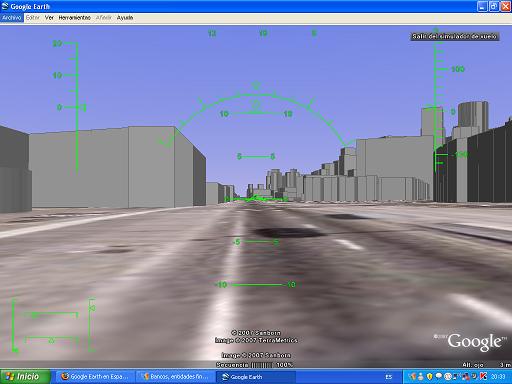Click the yellow shield tray icon

click(430, 376)
